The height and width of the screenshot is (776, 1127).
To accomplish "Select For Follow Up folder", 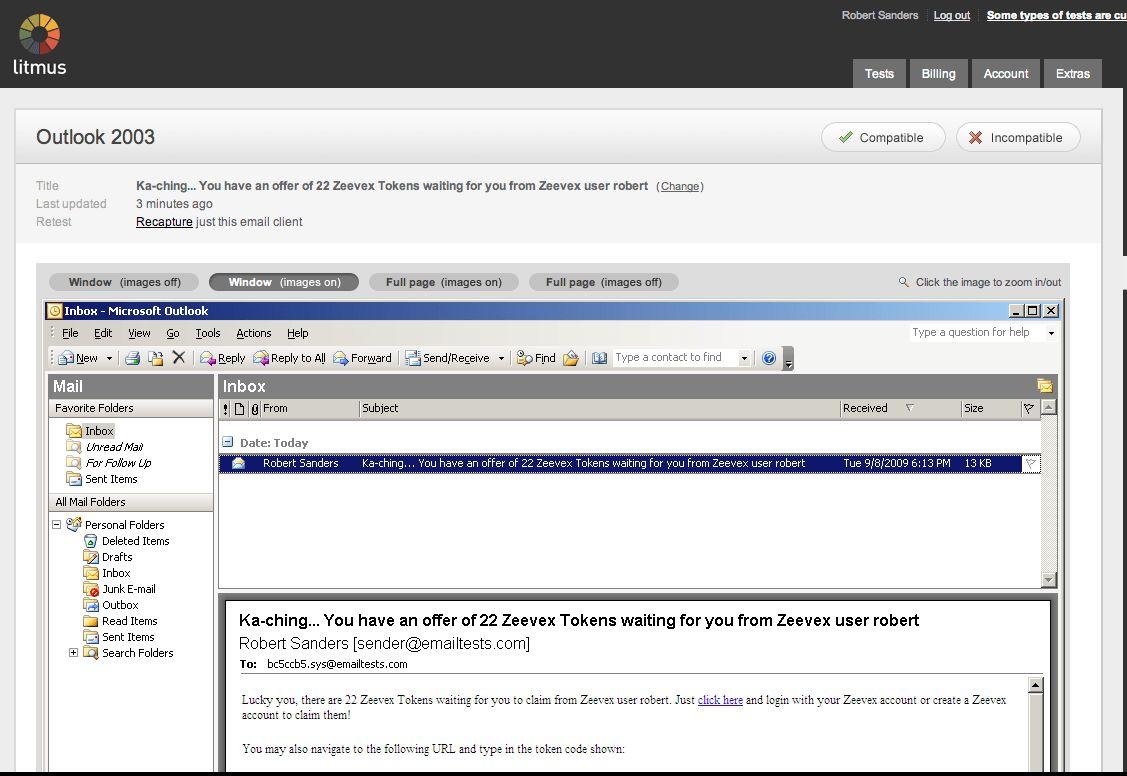I will point(109,463).
